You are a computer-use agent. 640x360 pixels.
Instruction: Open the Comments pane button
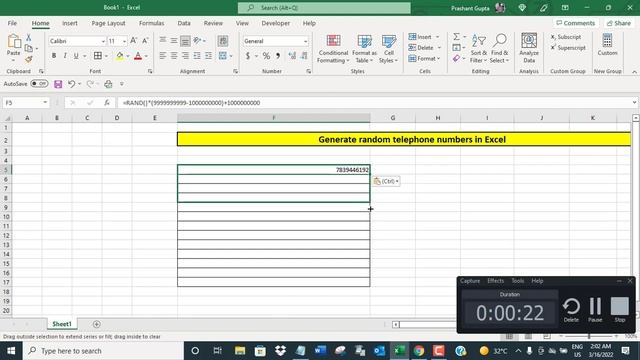(576, 23)
